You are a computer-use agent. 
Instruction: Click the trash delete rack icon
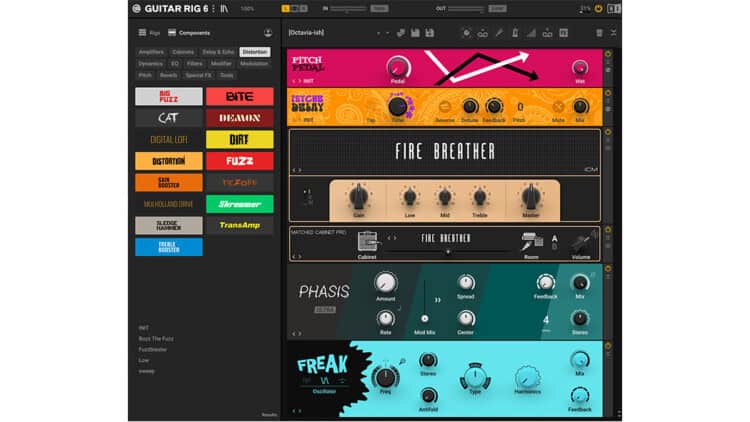coord(599,33)
